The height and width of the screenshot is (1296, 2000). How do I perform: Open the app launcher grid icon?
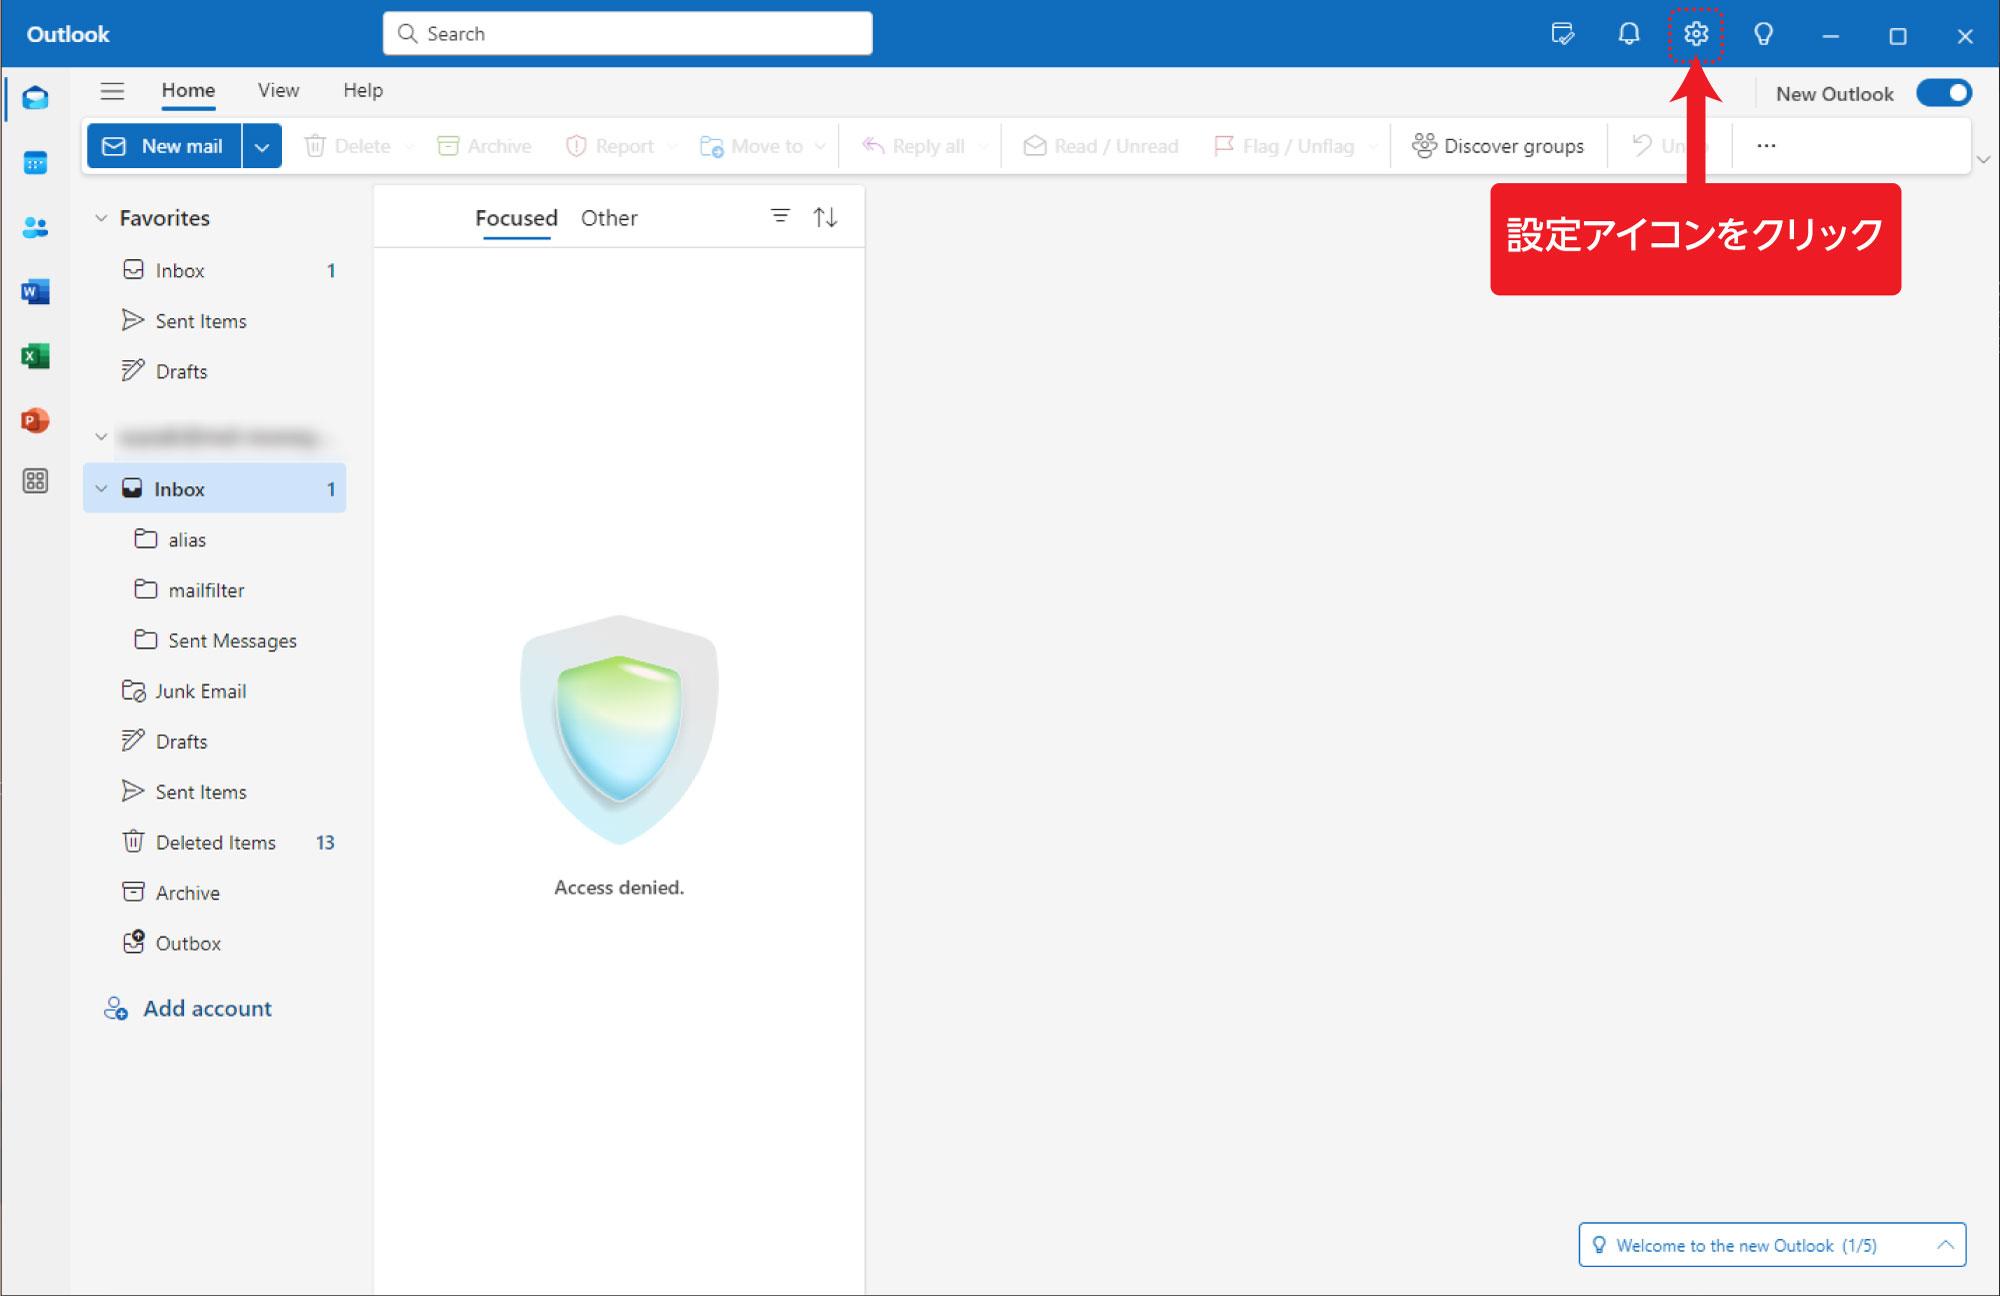pyautogui.click(x=35, y=481)
